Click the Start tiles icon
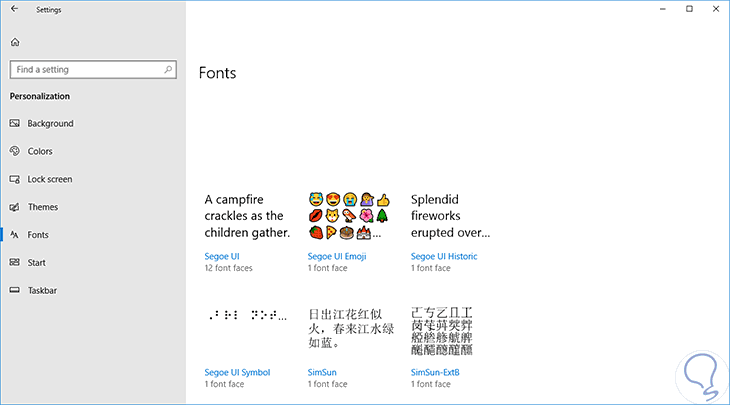Screen dimensions: 730x405 coord(15,263)
